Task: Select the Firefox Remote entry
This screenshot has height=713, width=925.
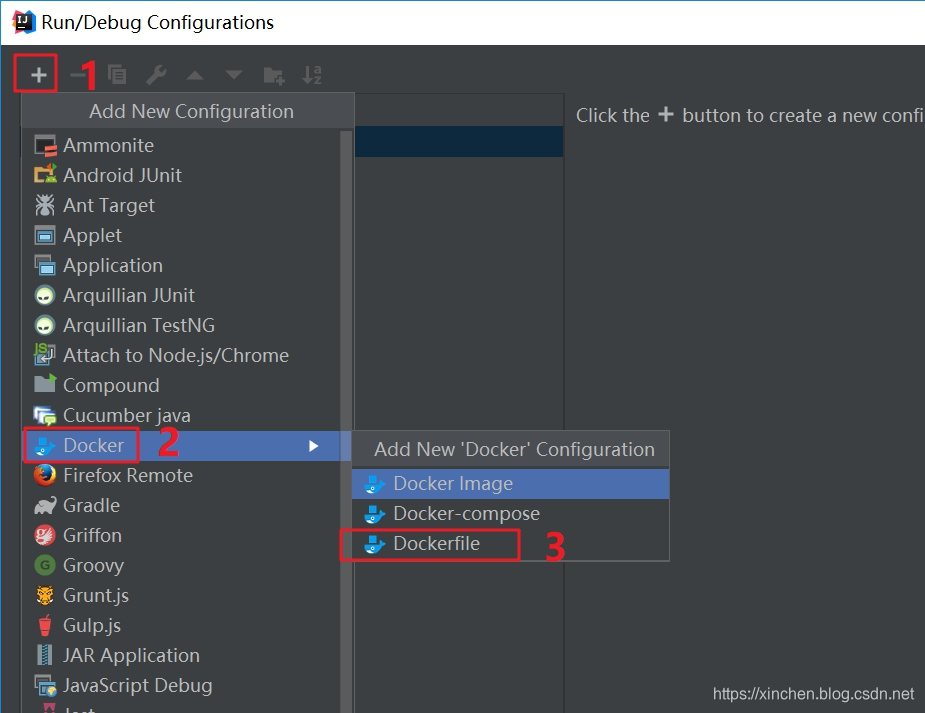Action: coord(181,475)
